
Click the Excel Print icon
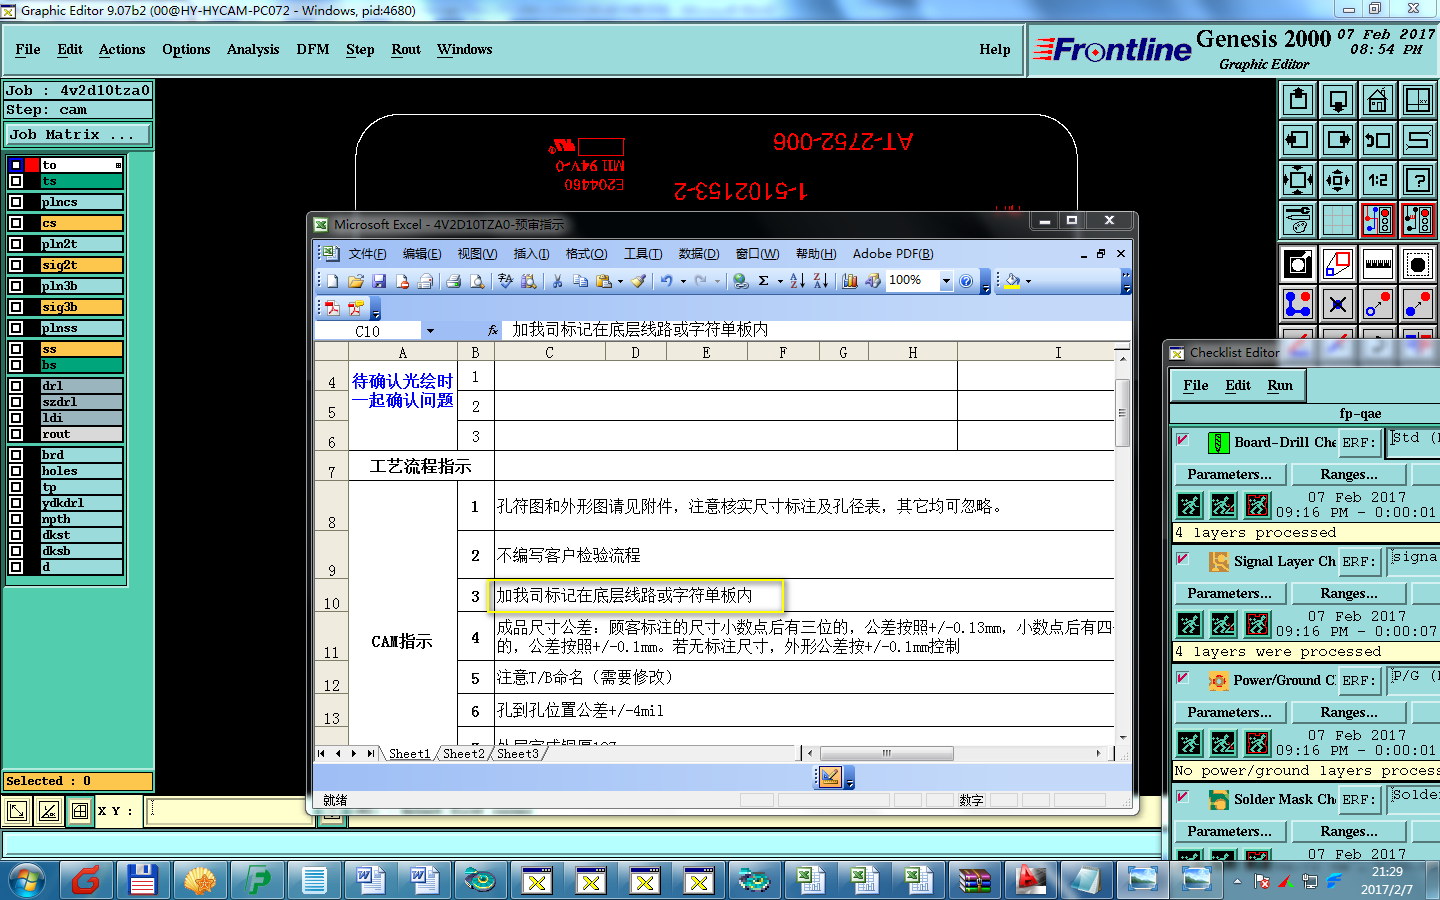coord(453,281)
